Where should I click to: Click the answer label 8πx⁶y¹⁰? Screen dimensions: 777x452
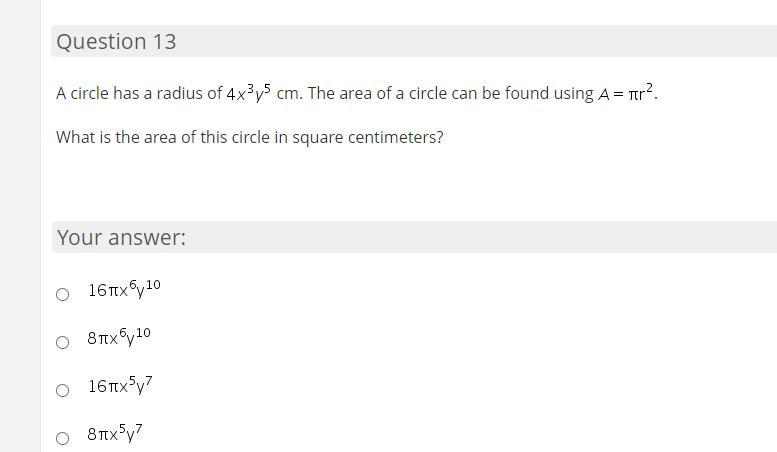119,339
